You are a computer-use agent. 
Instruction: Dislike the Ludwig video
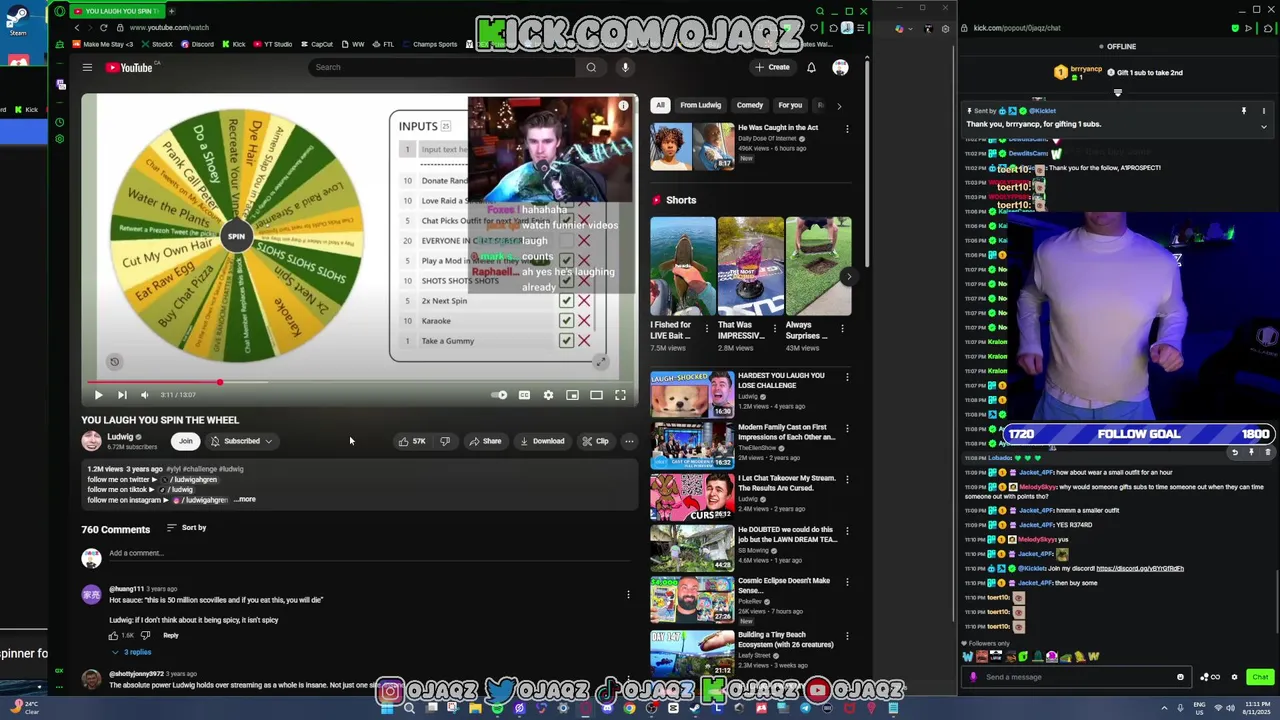pos(445,441)
